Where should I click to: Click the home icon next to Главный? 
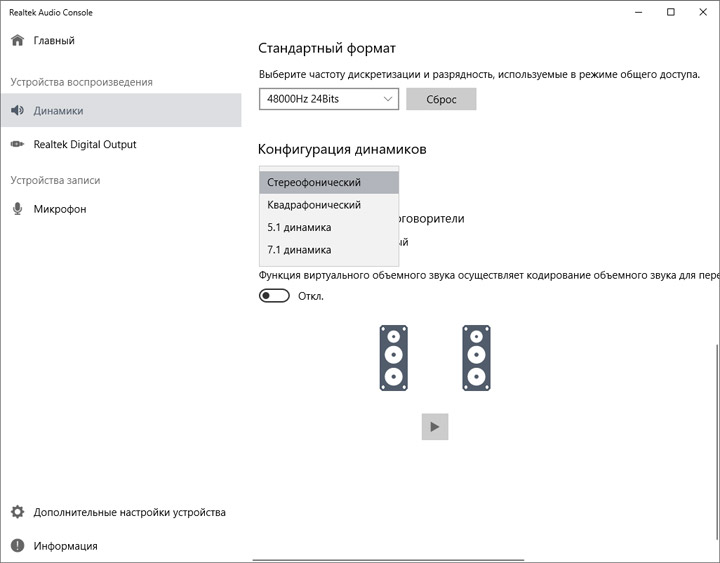[17, 41]
